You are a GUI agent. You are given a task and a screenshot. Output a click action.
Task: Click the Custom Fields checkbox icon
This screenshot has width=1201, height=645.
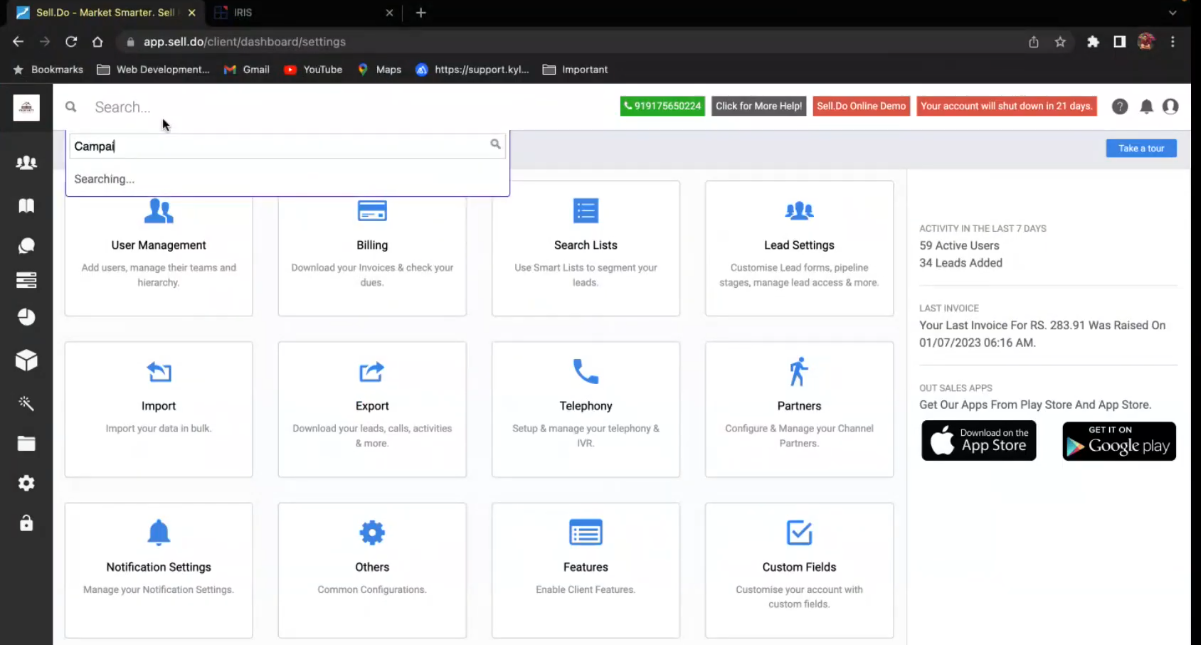pos(799,533)
